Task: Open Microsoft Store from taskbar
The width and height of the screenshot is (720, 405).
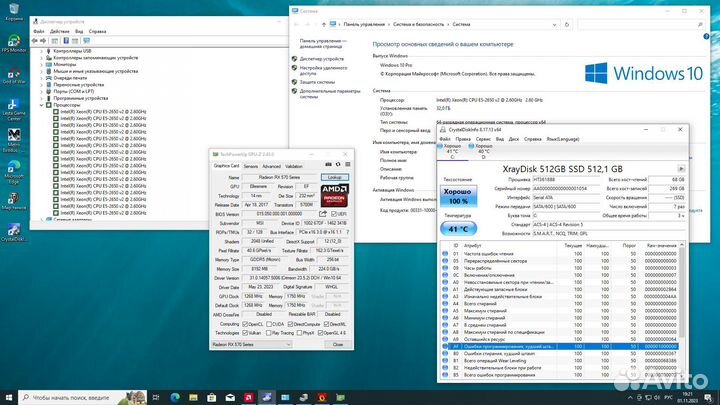Action: pyautogui.click(x=212, y=397)
